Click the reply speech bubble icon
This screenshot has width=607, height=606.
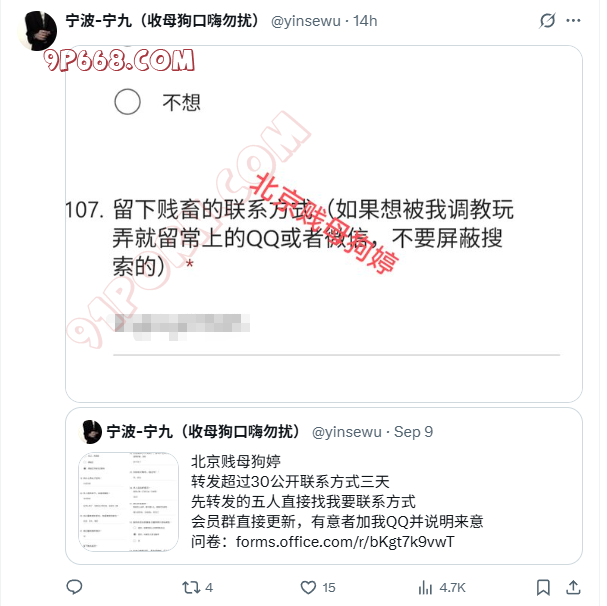[74, 587]
